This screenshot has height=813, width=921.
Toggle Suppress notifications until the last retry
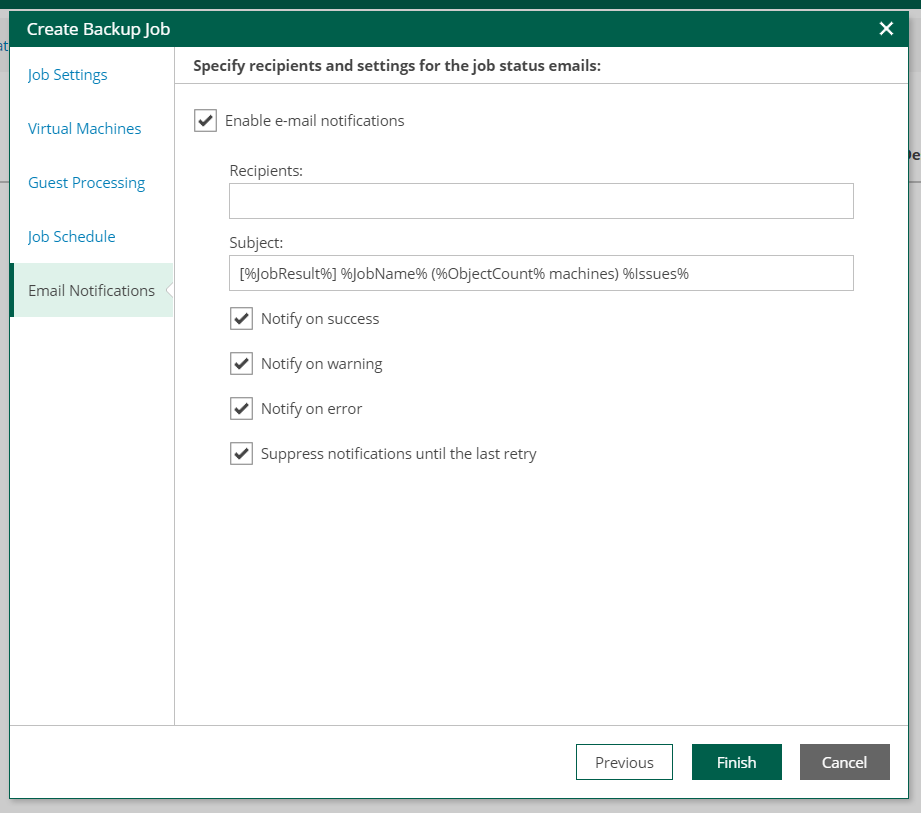click(x=241, y=453)
